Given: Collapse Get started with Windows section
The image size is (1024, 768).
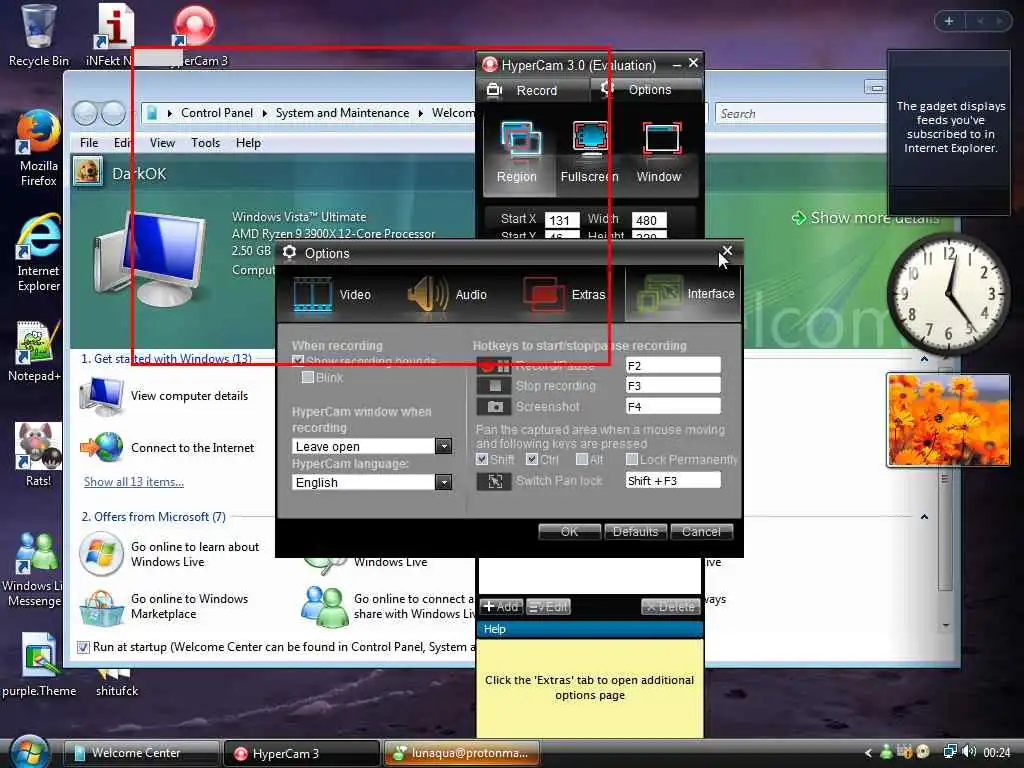Looking at the screenshot, I should click(924, 359).
